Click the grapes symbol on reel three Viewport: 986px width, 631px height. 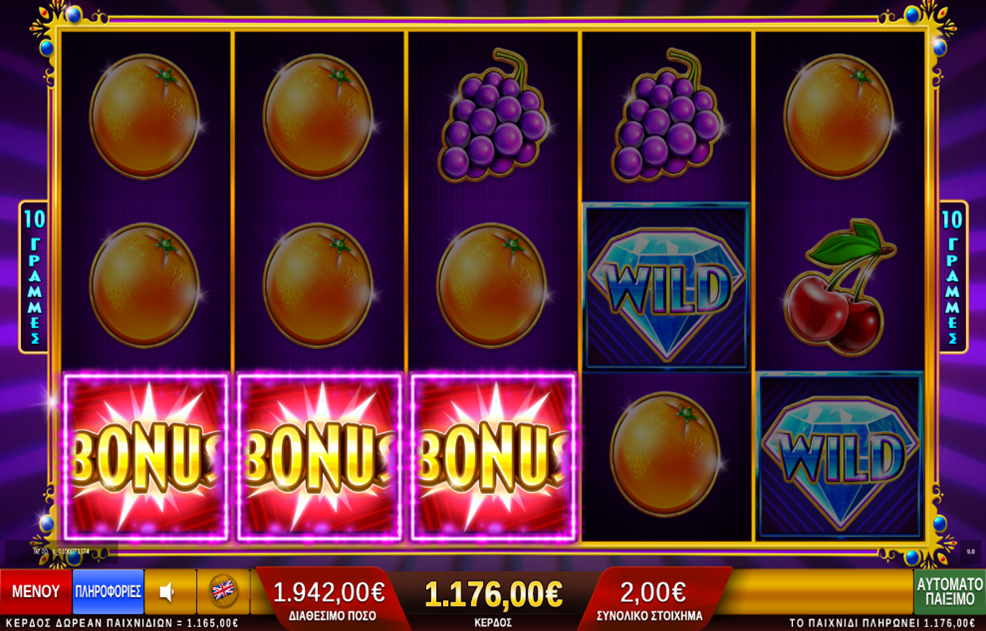coord(494,115)
